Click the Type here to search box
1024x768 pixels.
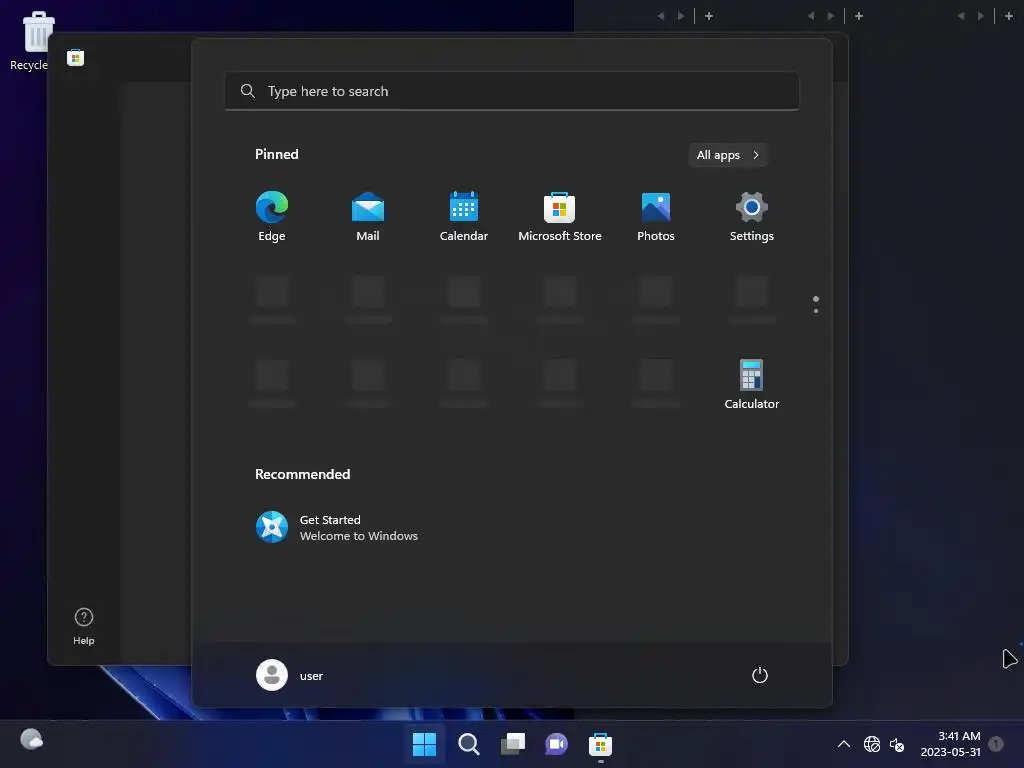[512, 91]
